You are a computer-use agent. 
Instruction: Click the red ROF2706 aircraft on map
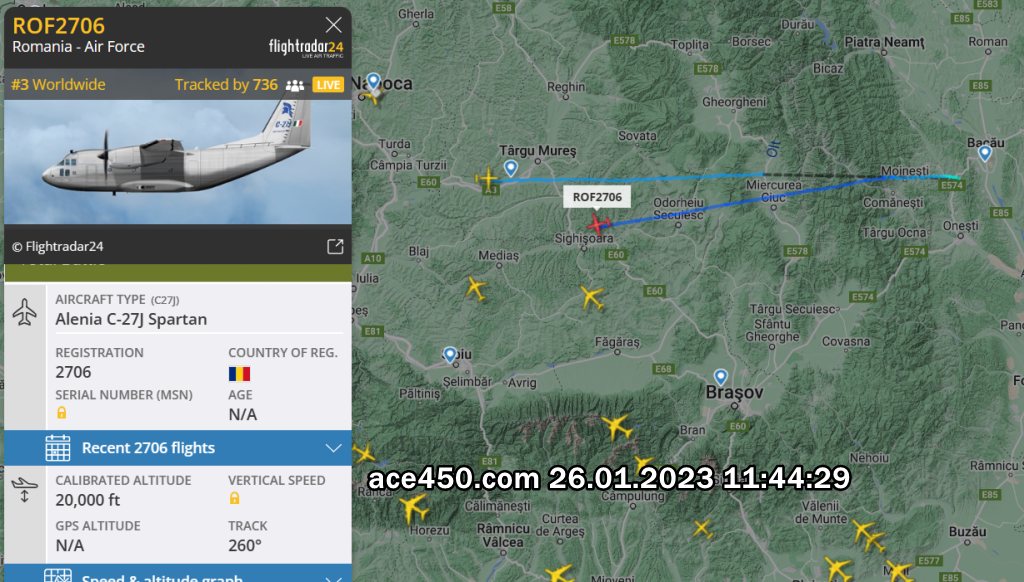coord(598,224)
